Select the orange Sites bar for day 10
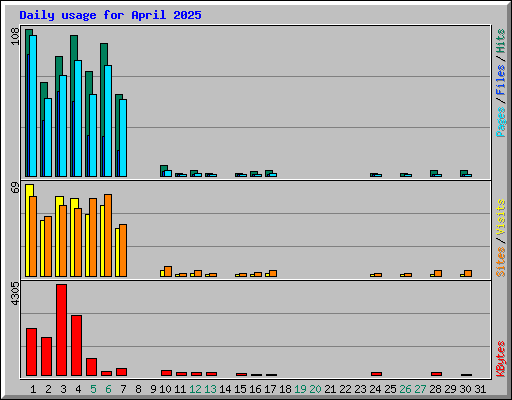The height and width of the screenshot is (400, 512). pyautogui.click(x=168, y=272)
